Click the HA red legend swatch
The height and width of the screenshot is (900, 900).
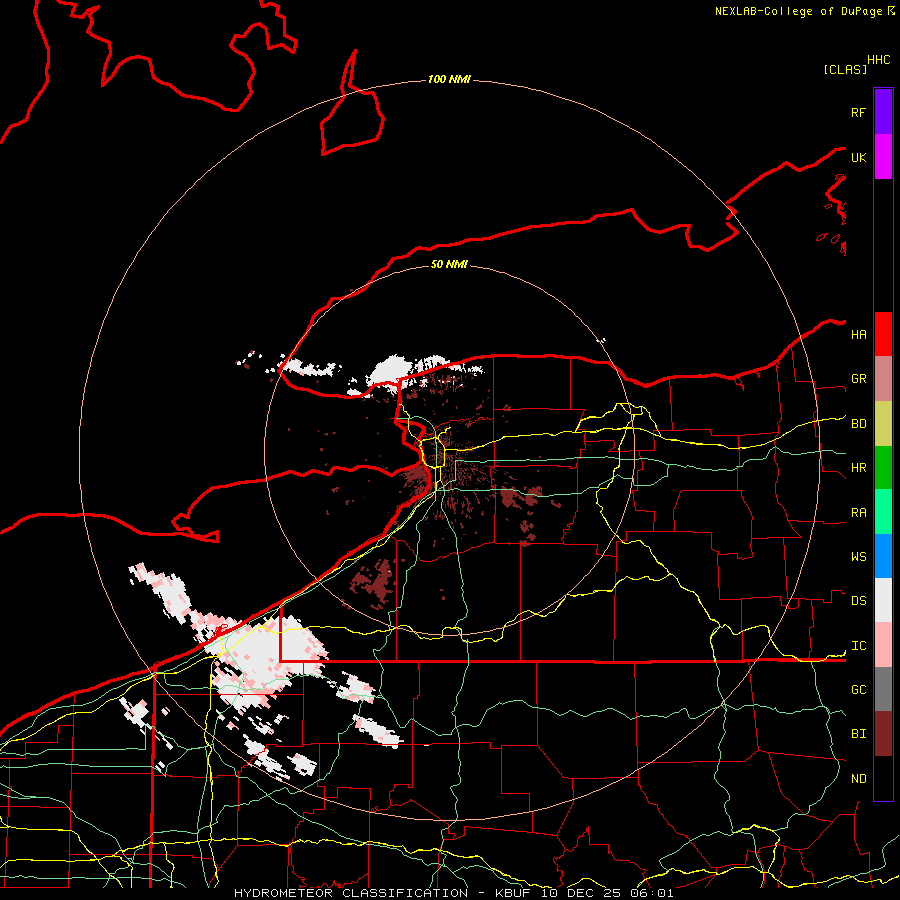pos(883,334)
